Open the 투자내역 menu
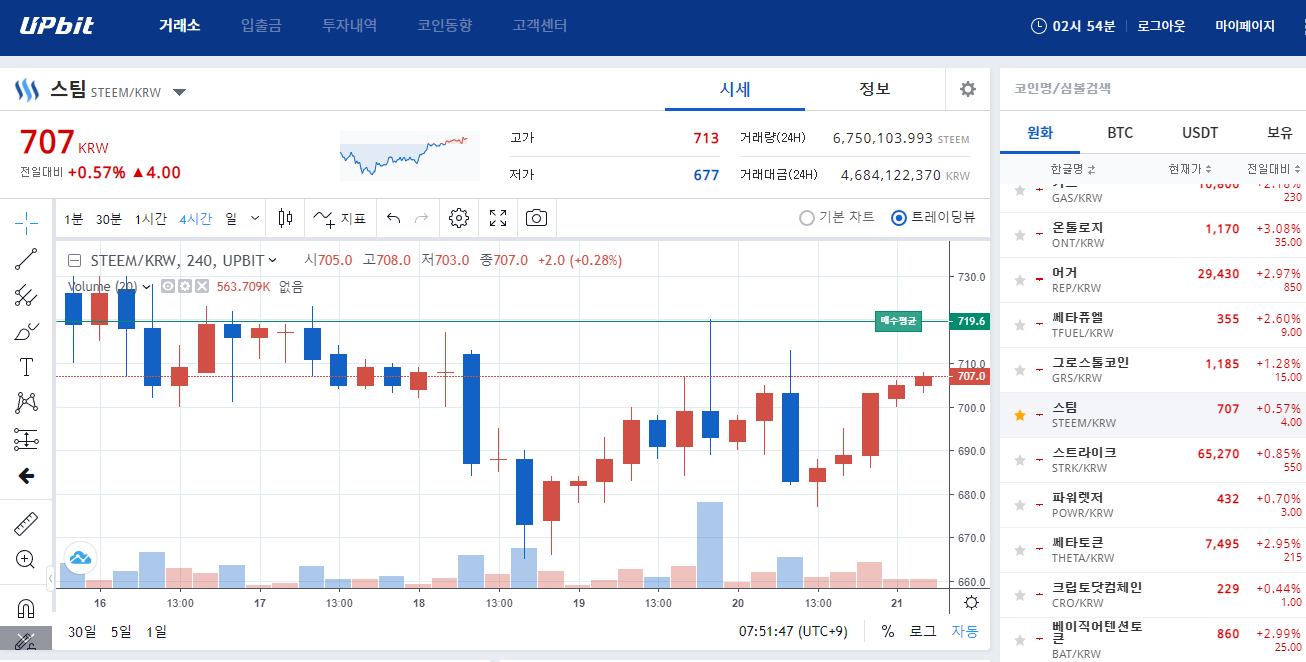Image resolution: width=1306 pixels, height=662 pixels. point(350,26)
